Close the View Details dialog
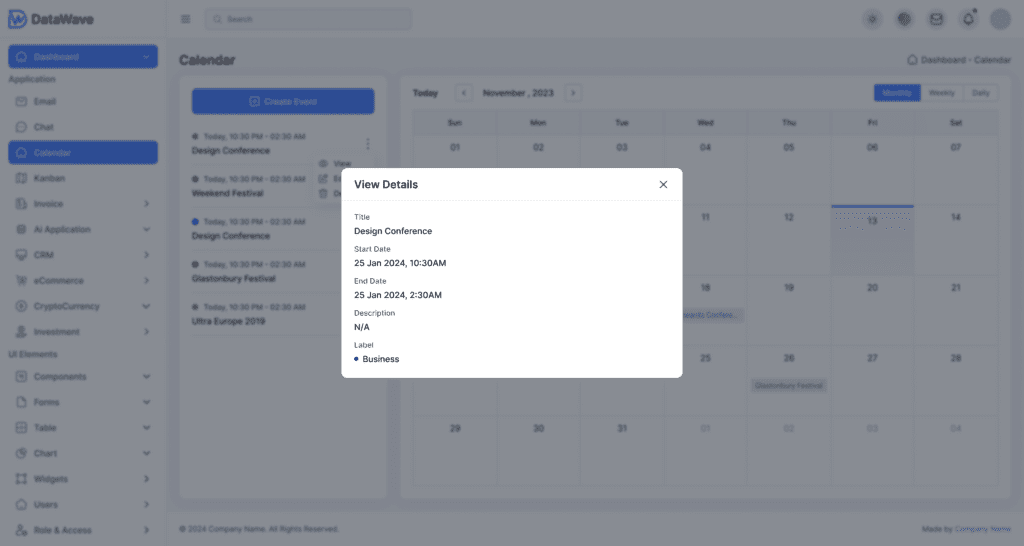Image resolution: width=1024 pixels, height=546 pixels. pos(663,184)
